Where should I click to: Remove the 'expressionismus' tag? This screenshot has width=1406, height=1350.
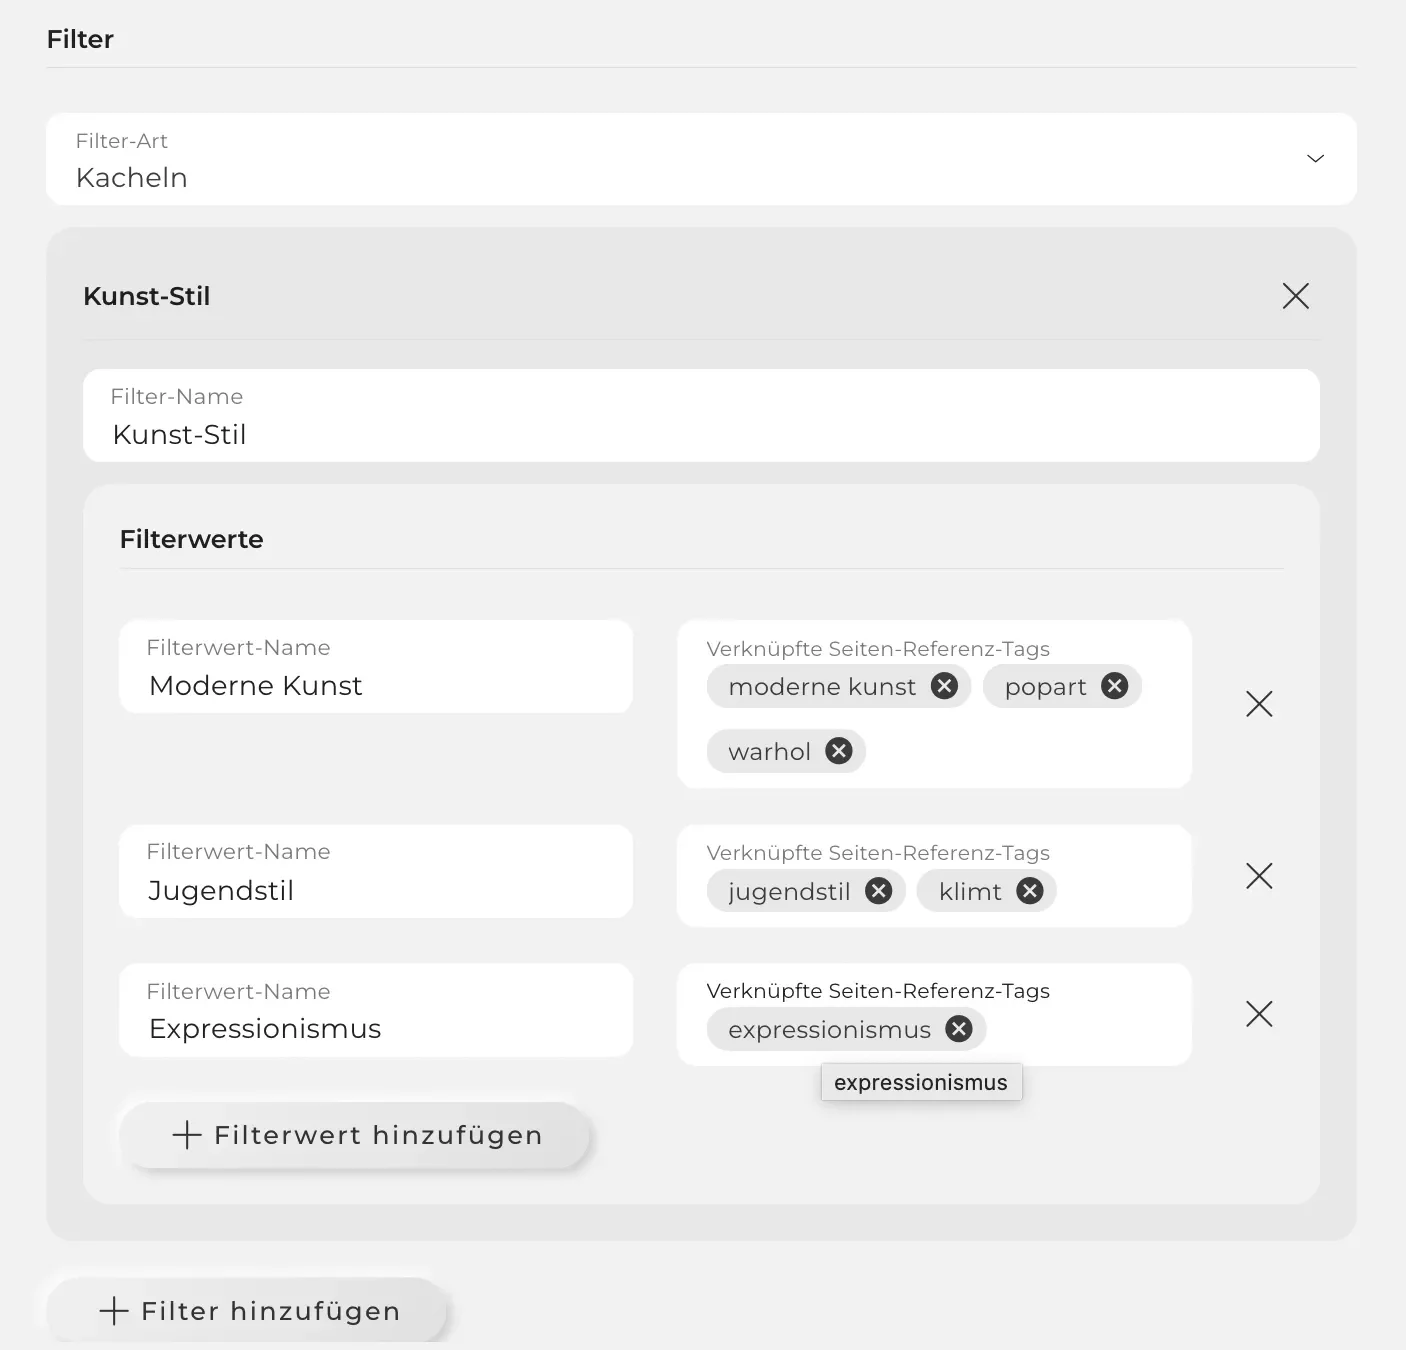click(x=959, y=1029)
